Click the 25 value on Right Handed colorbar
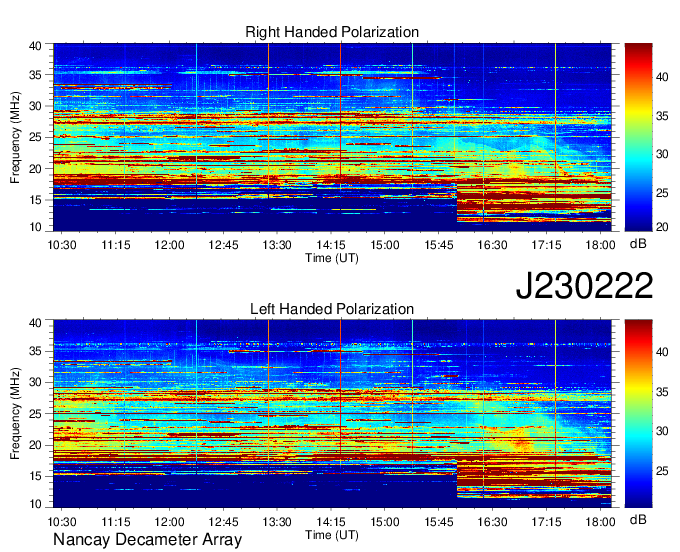 pos(662,193)
